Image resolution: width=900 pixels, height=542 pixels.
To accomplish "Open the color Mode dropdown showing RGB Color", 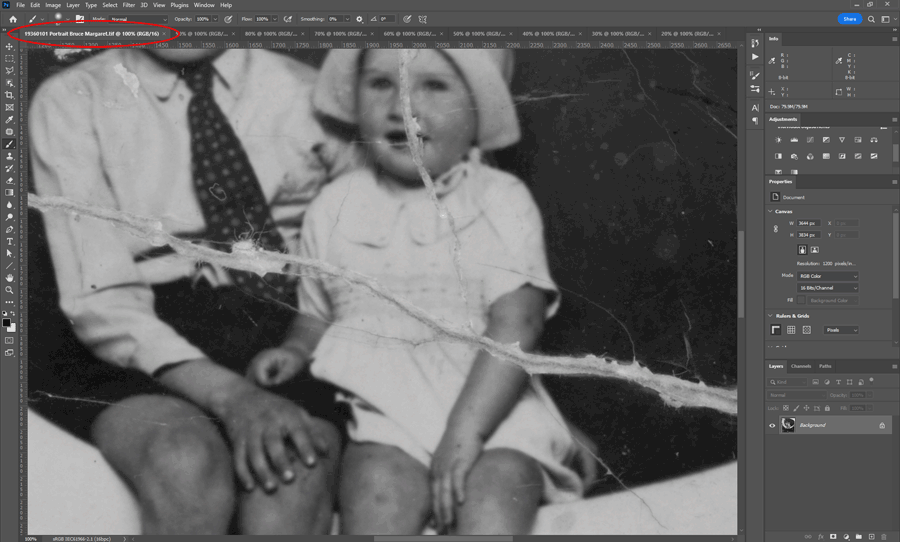I will tap(827, 276).
